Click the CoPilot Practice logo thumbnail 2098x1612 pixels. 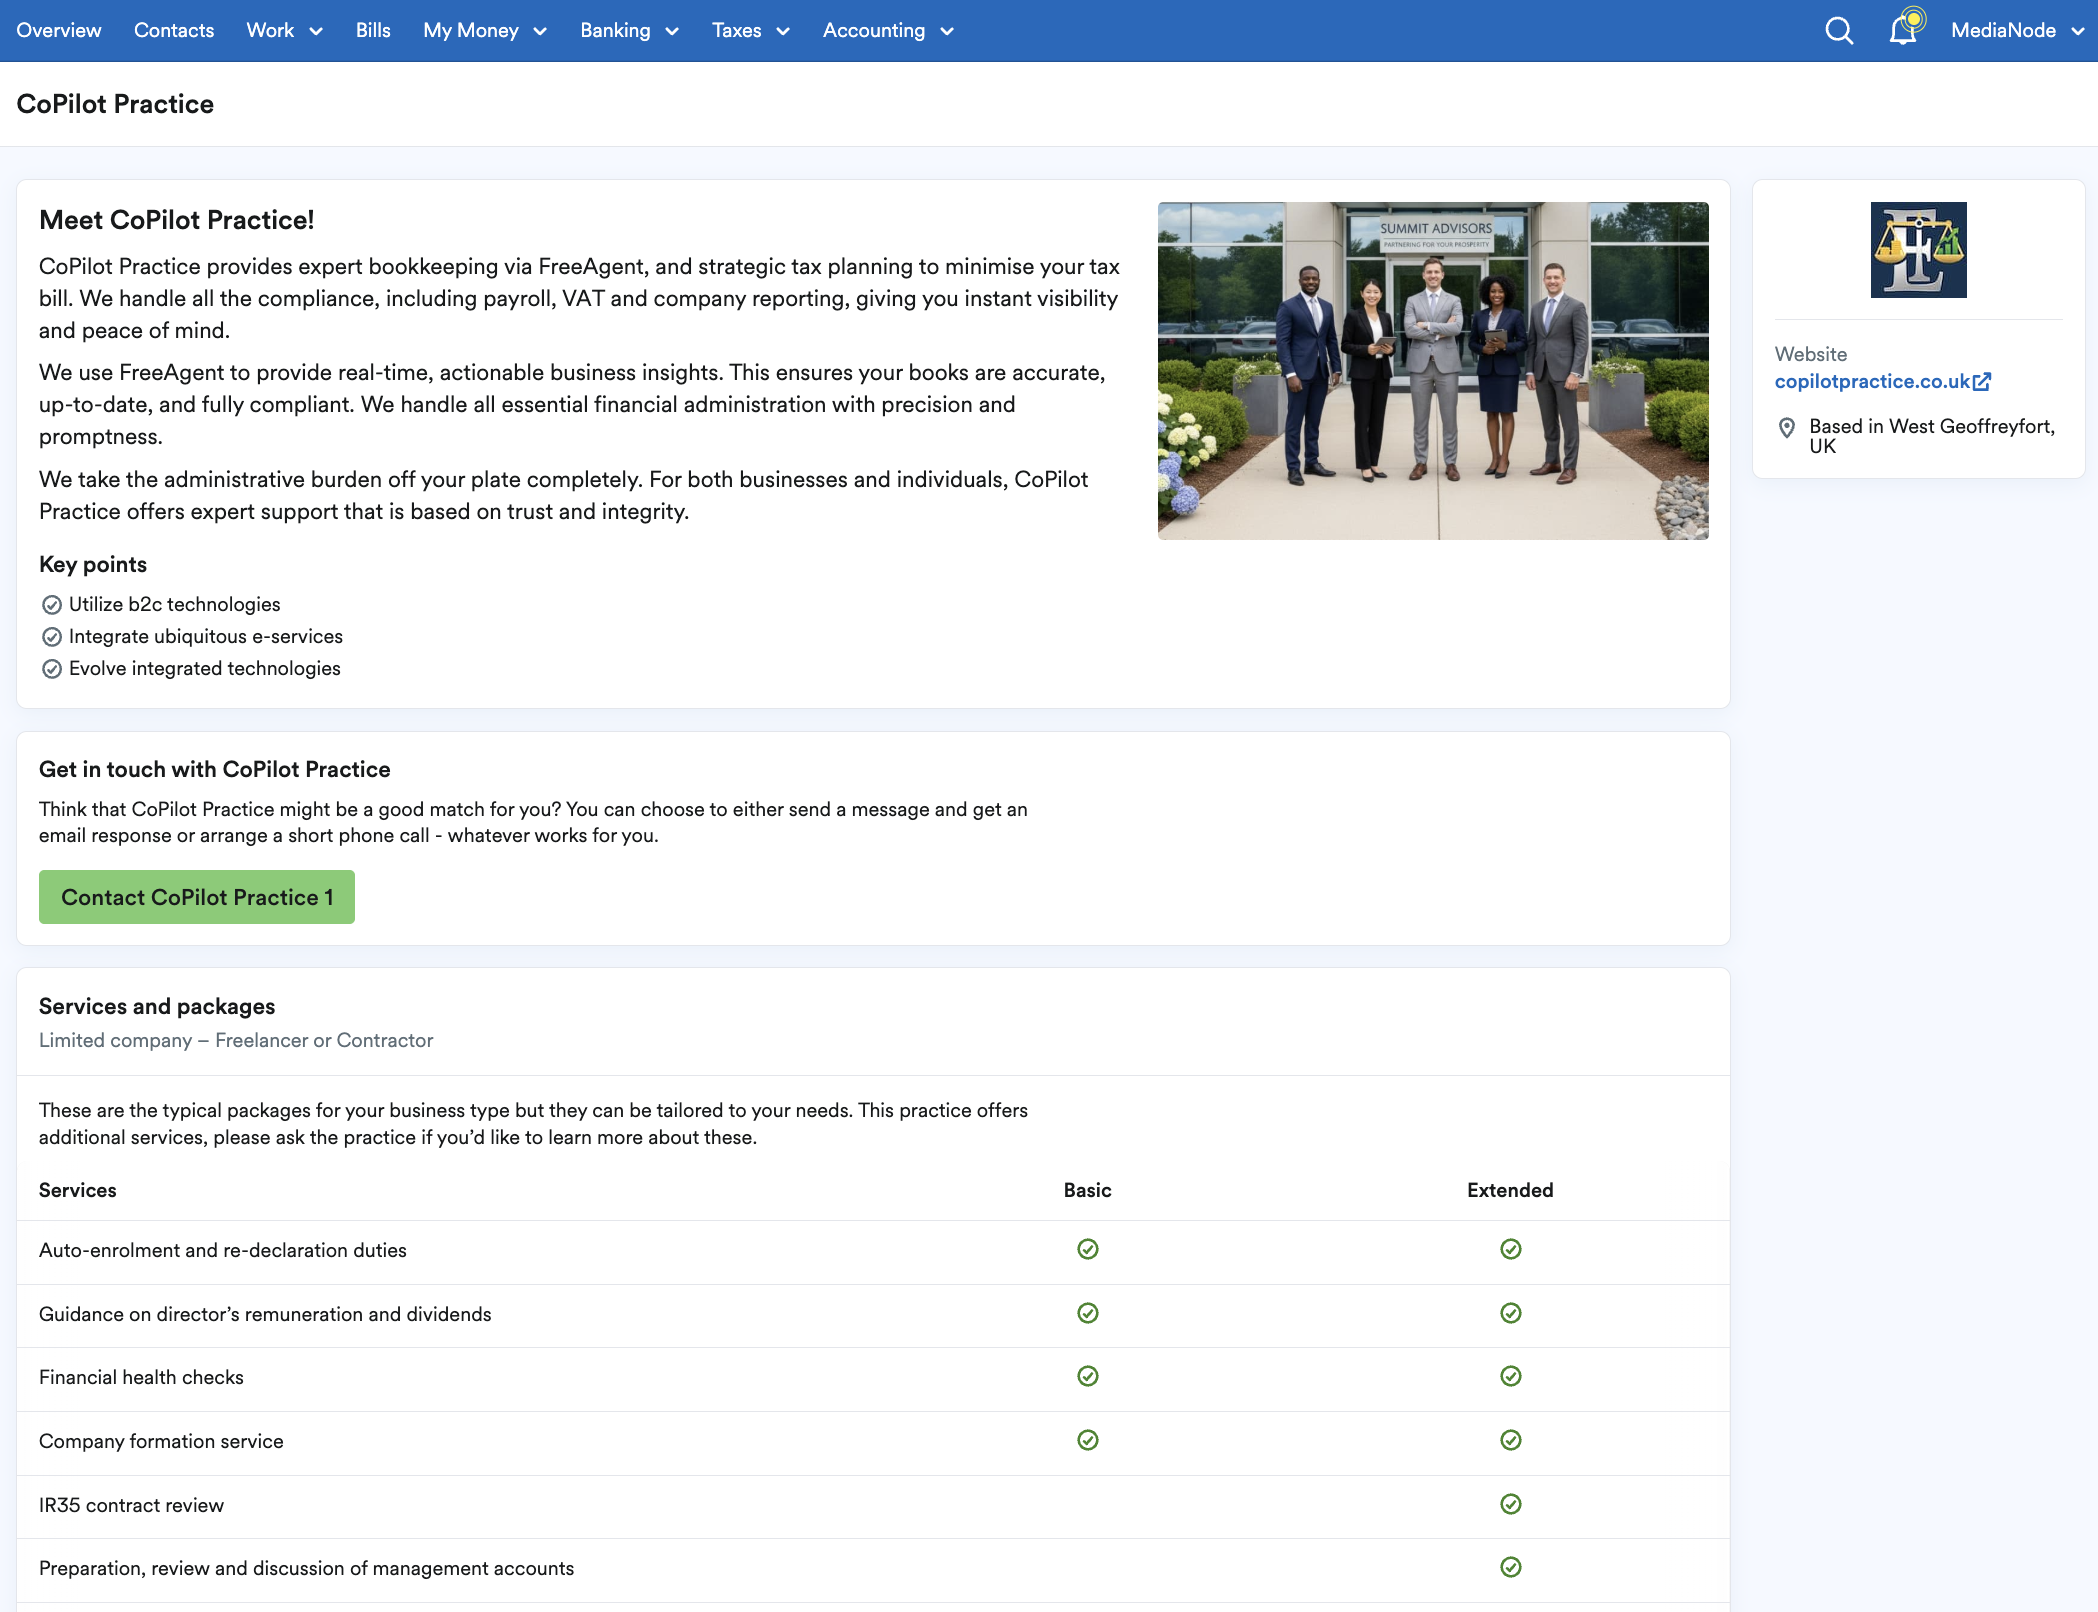pyautogui.click(x=1918, y=250)
